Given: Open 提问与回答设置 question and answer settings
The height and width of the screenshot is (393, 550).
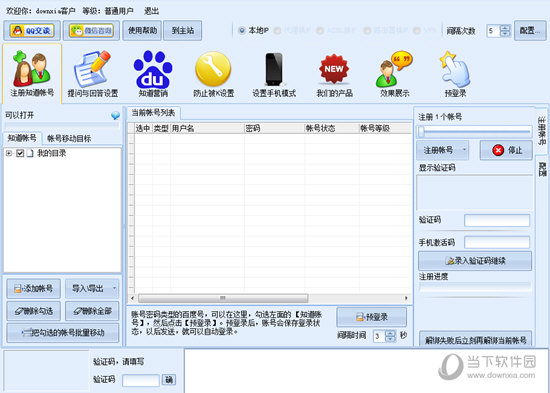Looking at the screenshot, I should pyautogui.click(x=93, y=74).
